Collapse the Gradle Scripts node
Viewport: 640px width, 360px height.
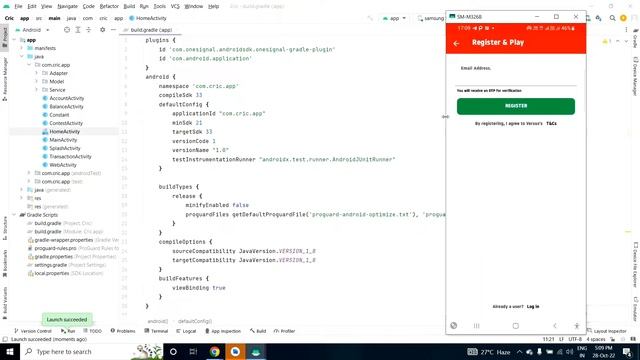click(15, 215)
